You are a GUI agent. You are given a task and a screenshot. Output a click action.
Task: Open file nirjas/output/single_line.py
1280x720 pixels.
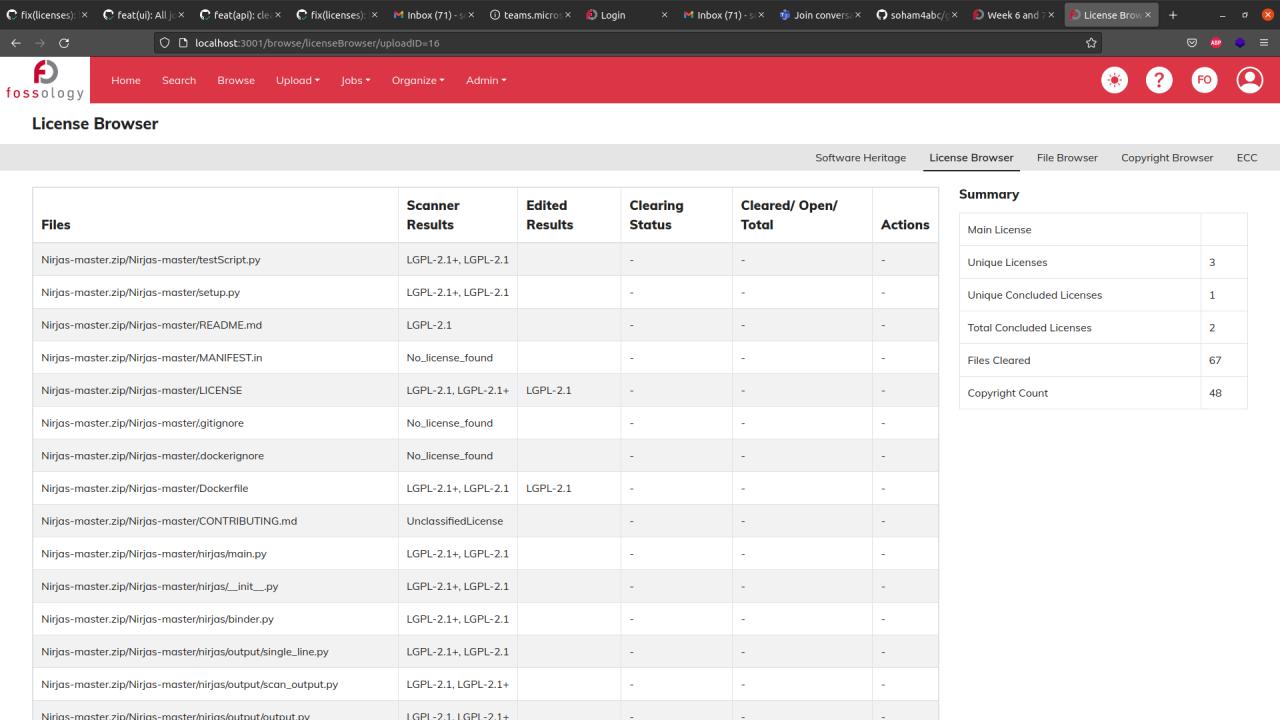tap(185, 652)
